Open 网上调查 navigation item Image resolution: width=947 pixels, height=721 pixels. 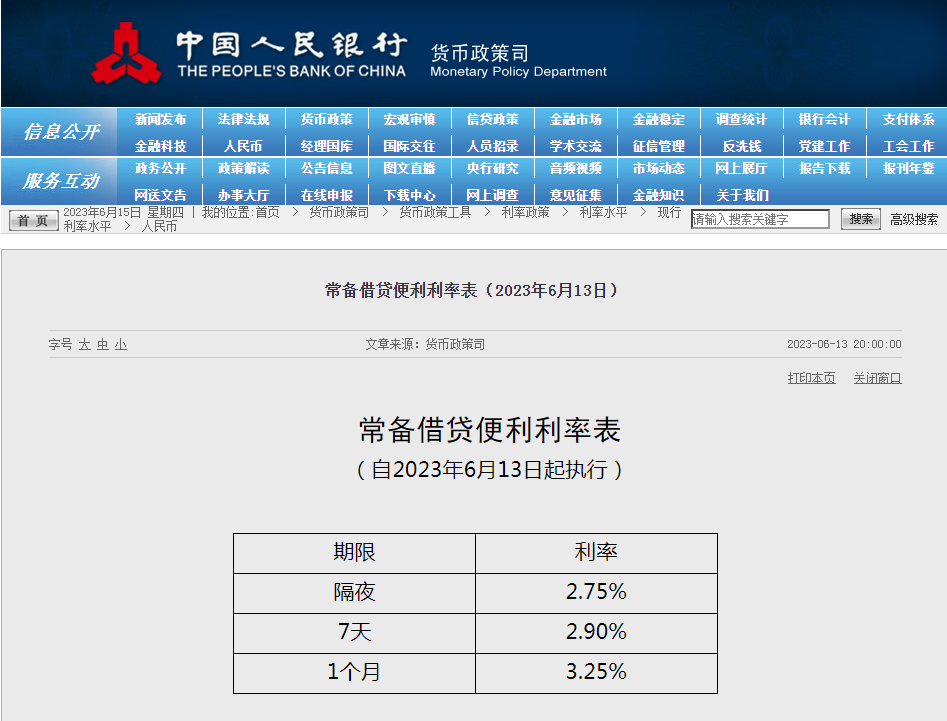tap(493, 195)
